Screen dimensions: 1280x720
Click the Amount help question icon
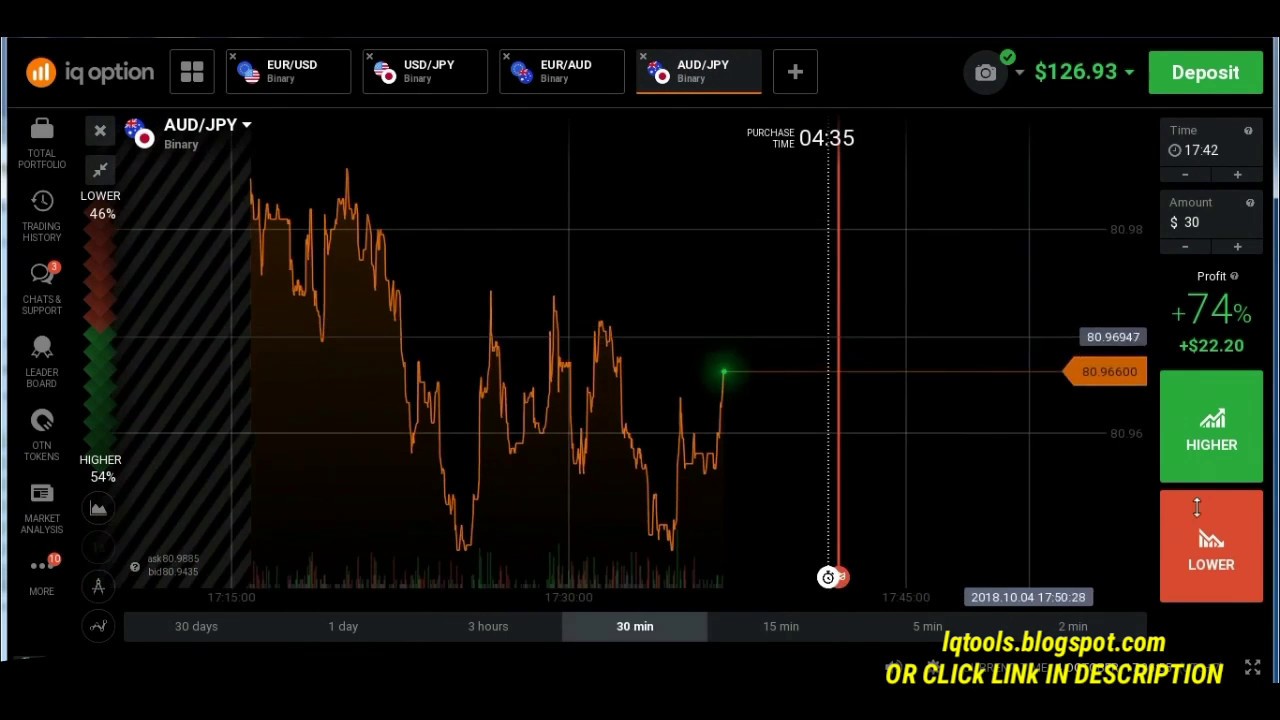pos(1250,203)
